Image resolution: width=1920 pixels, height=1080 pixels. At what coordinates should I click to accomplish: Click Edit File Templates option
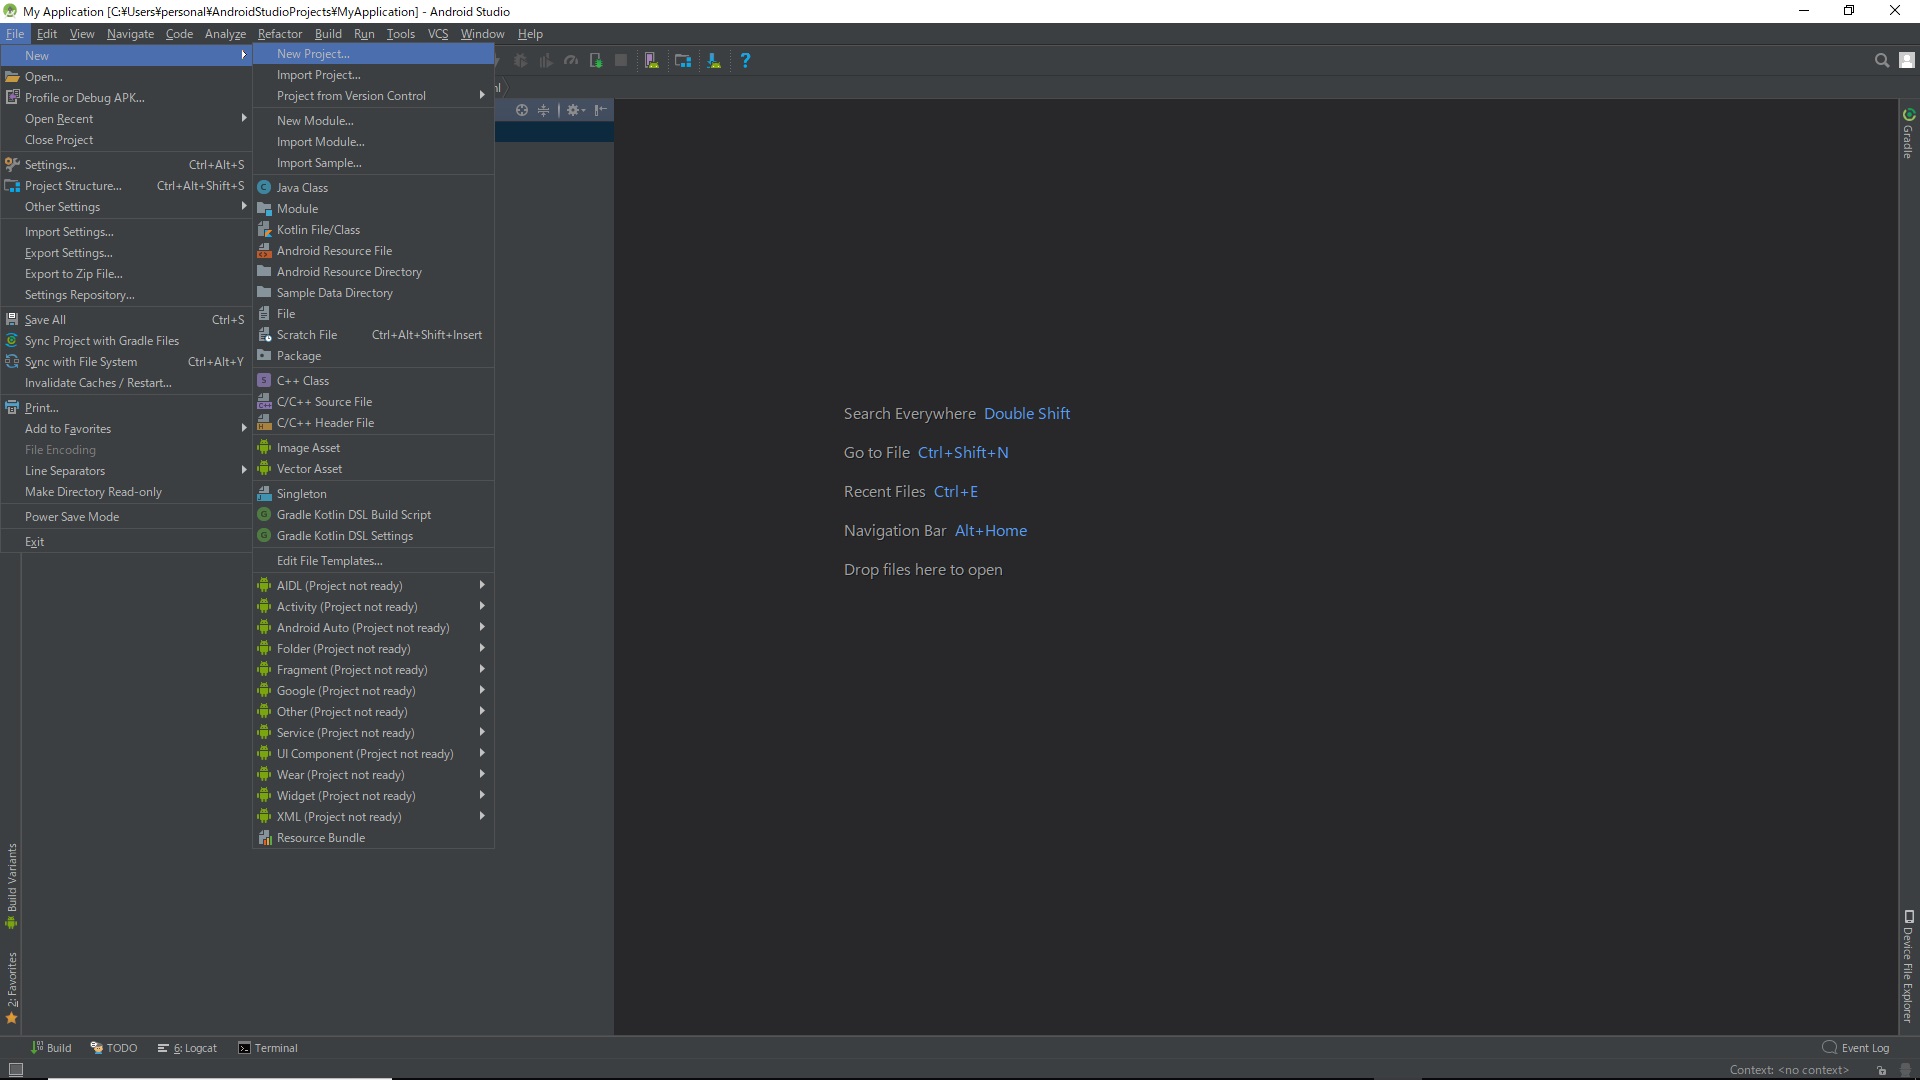click(x=328, y=559)
